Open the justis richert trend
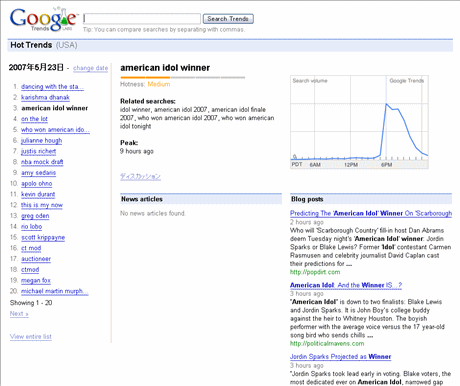 [x=39, y=151]
